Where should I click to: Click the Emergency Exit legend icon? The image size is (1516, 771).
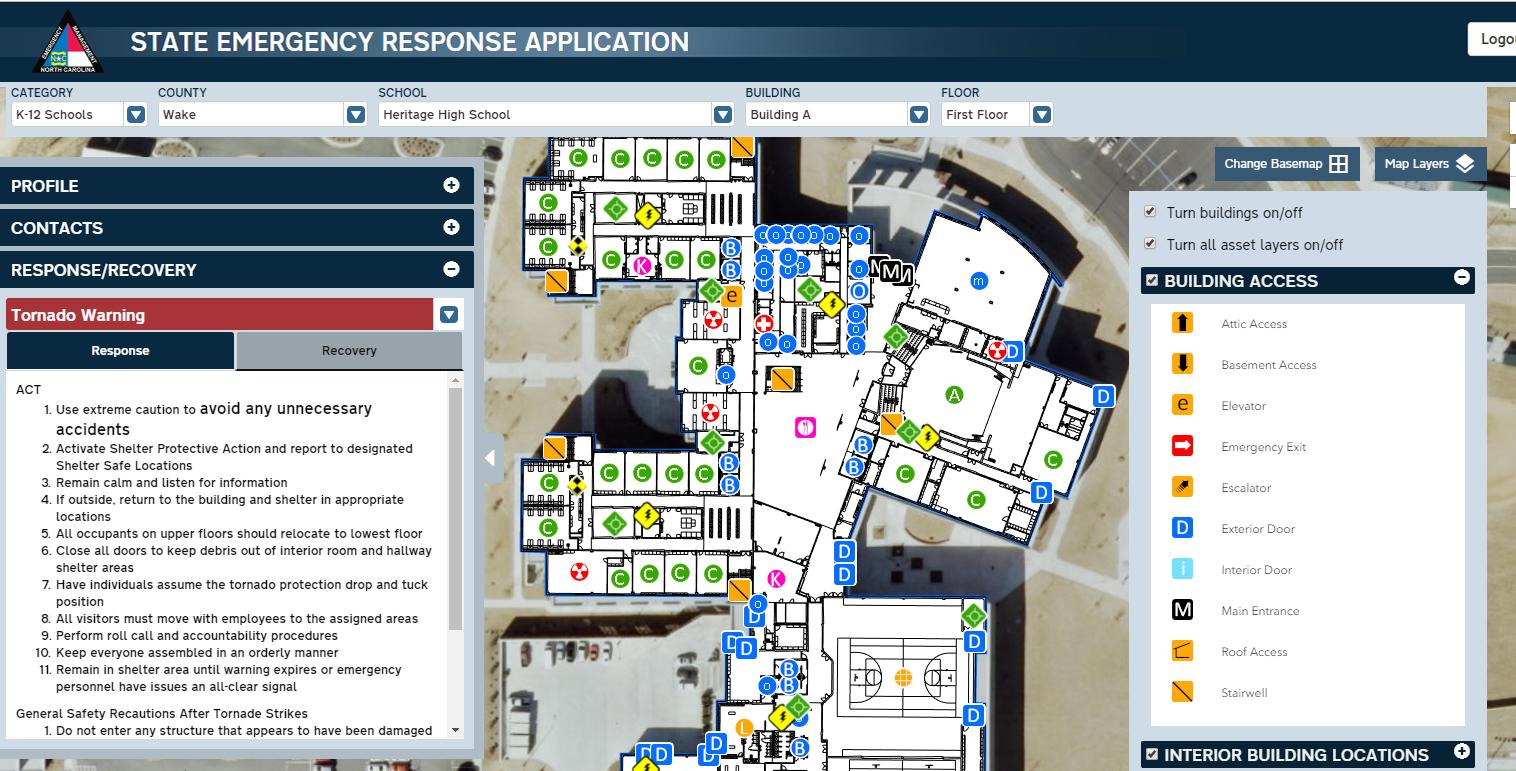point(1182,446)
